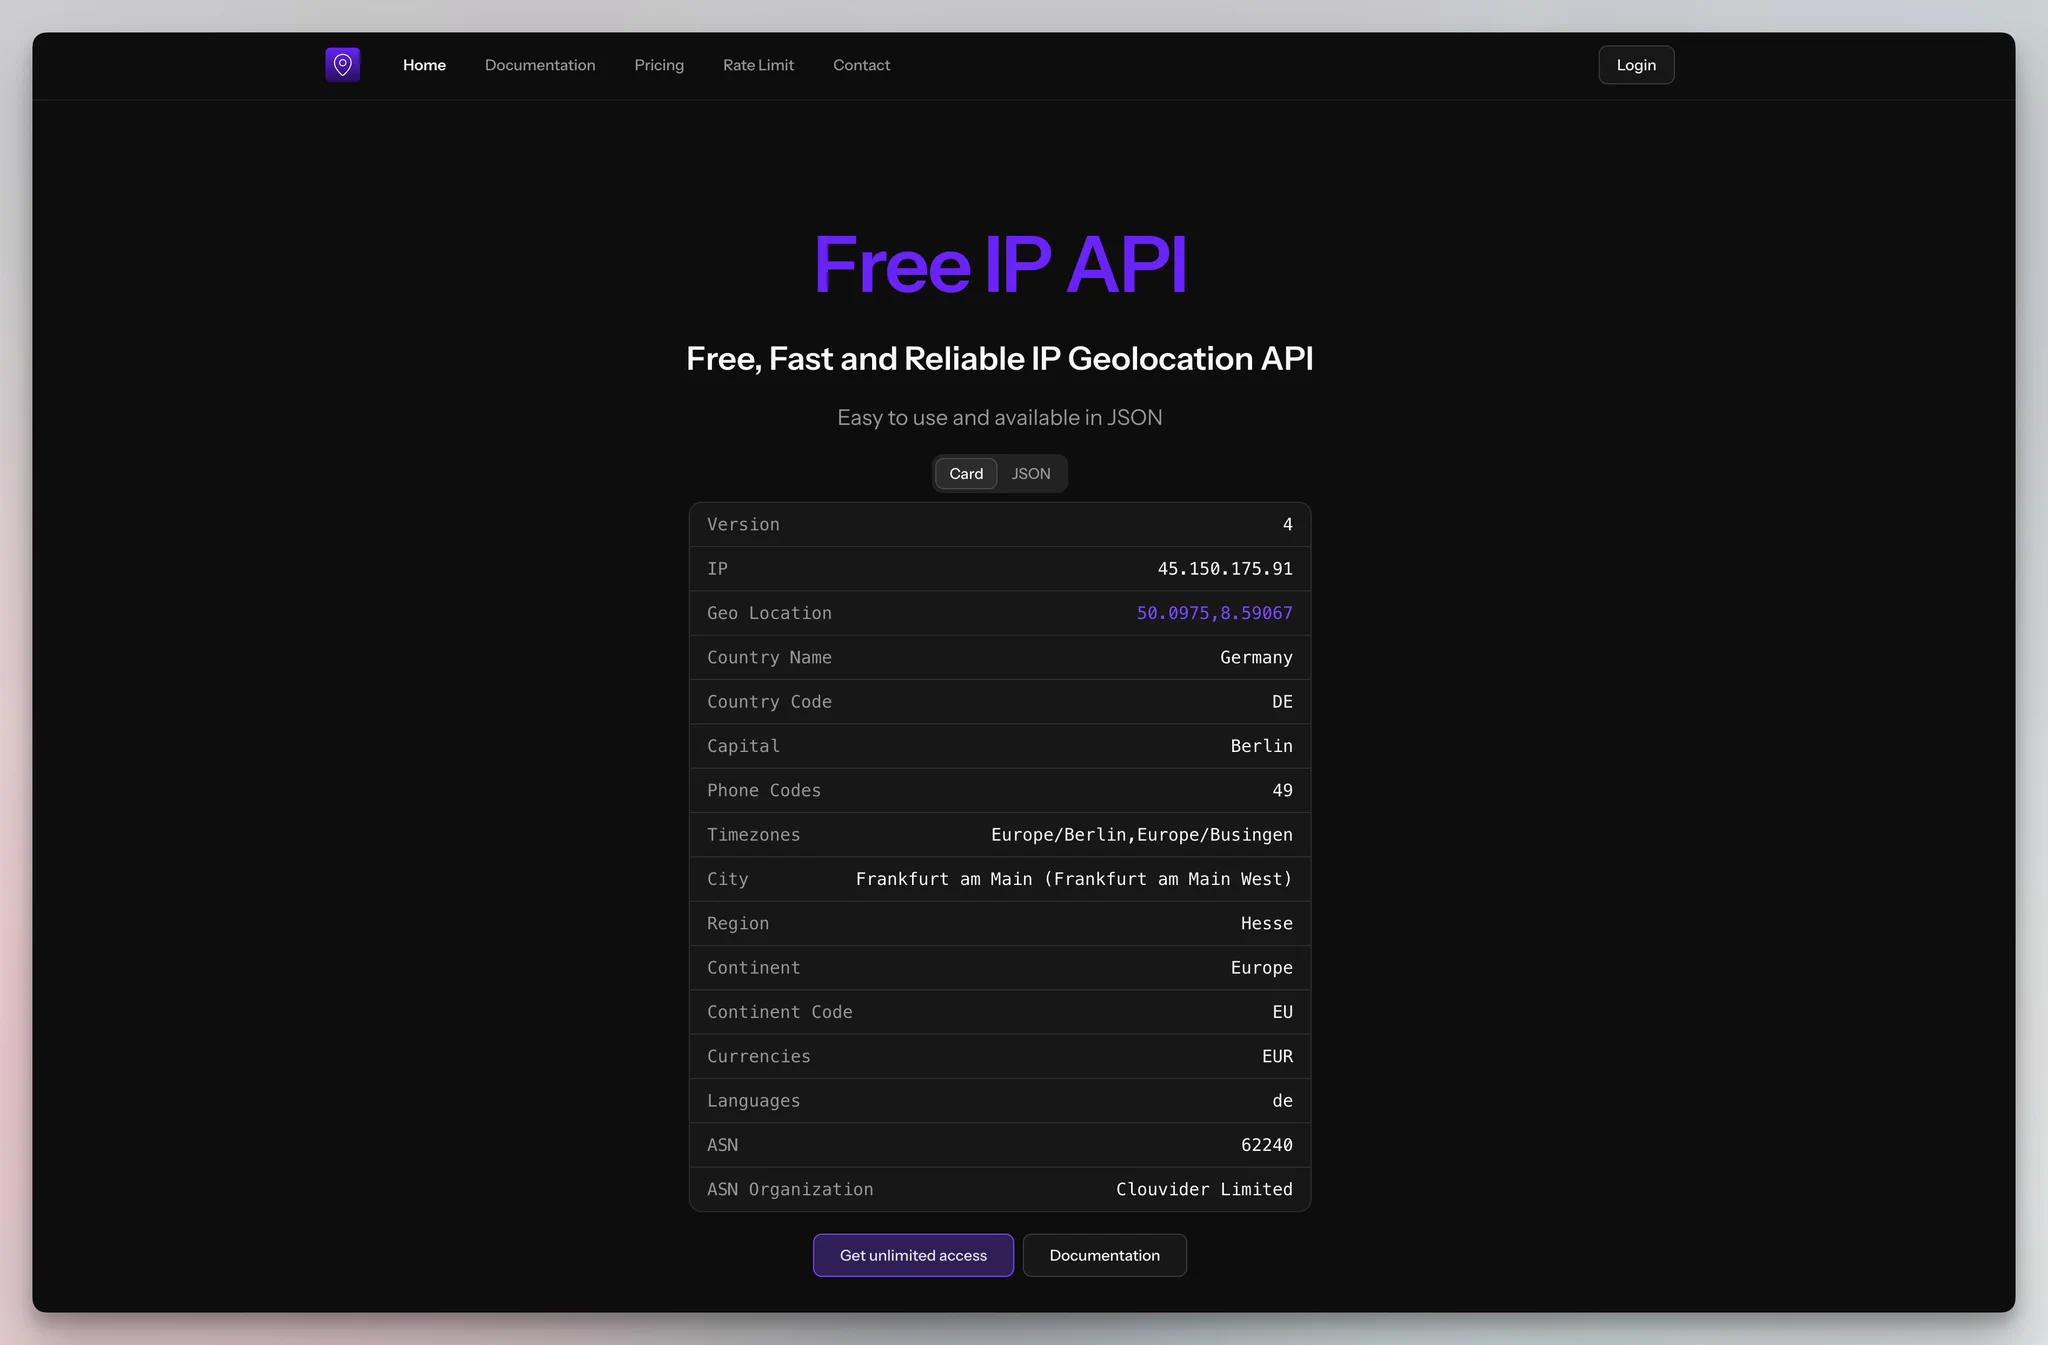Click the Clouvider Limited organization value
2048x1345 pixels.
click(1204, 1189)
